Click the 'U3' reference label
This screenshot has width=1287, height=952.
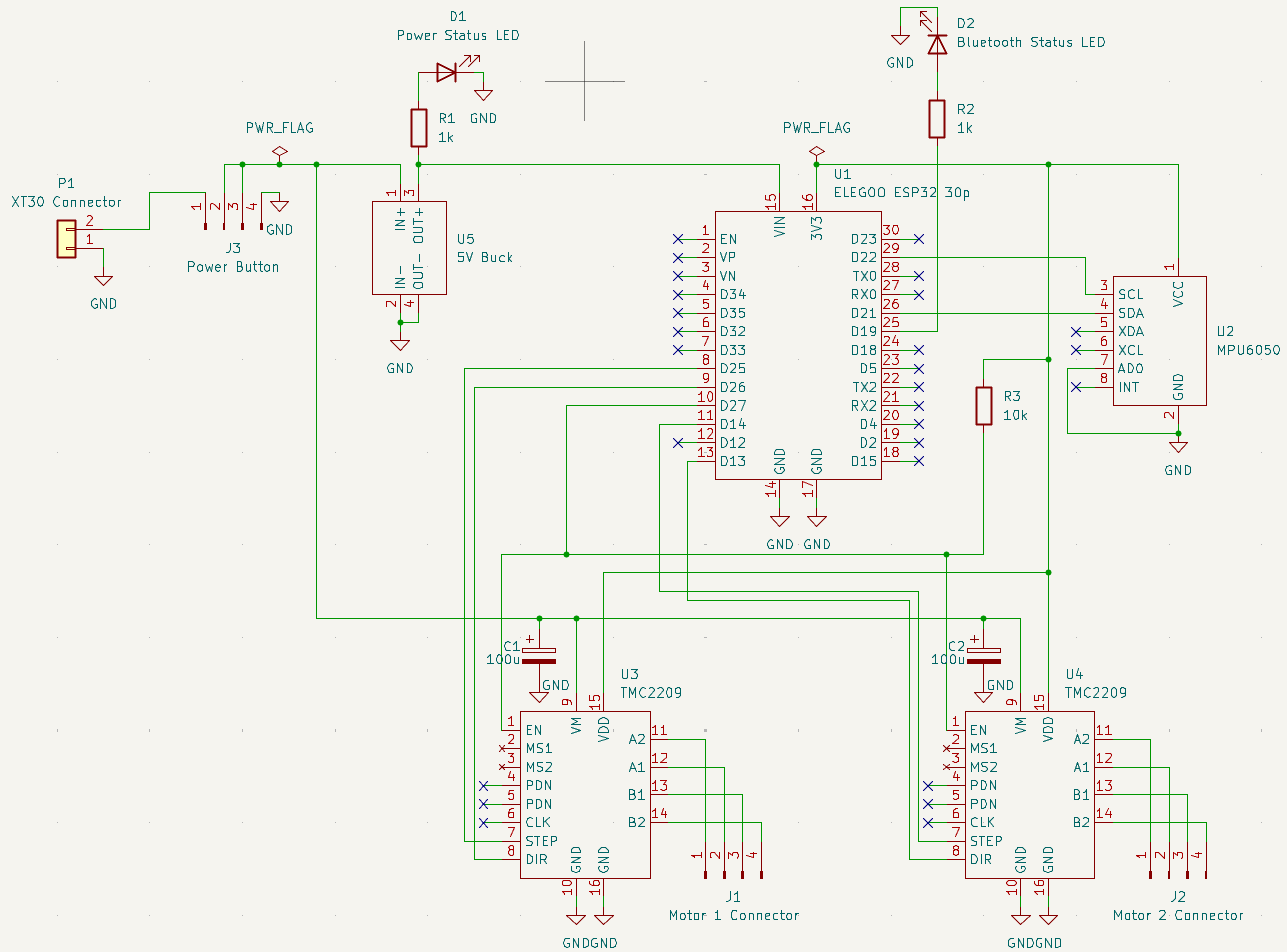(x=629, y=674)
